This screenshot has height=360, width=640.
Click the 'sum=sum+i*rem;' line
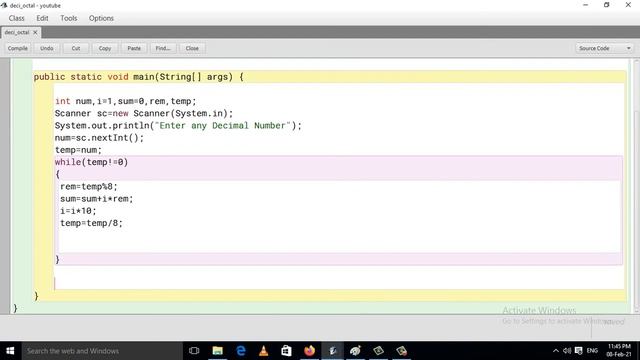point(96,199)
